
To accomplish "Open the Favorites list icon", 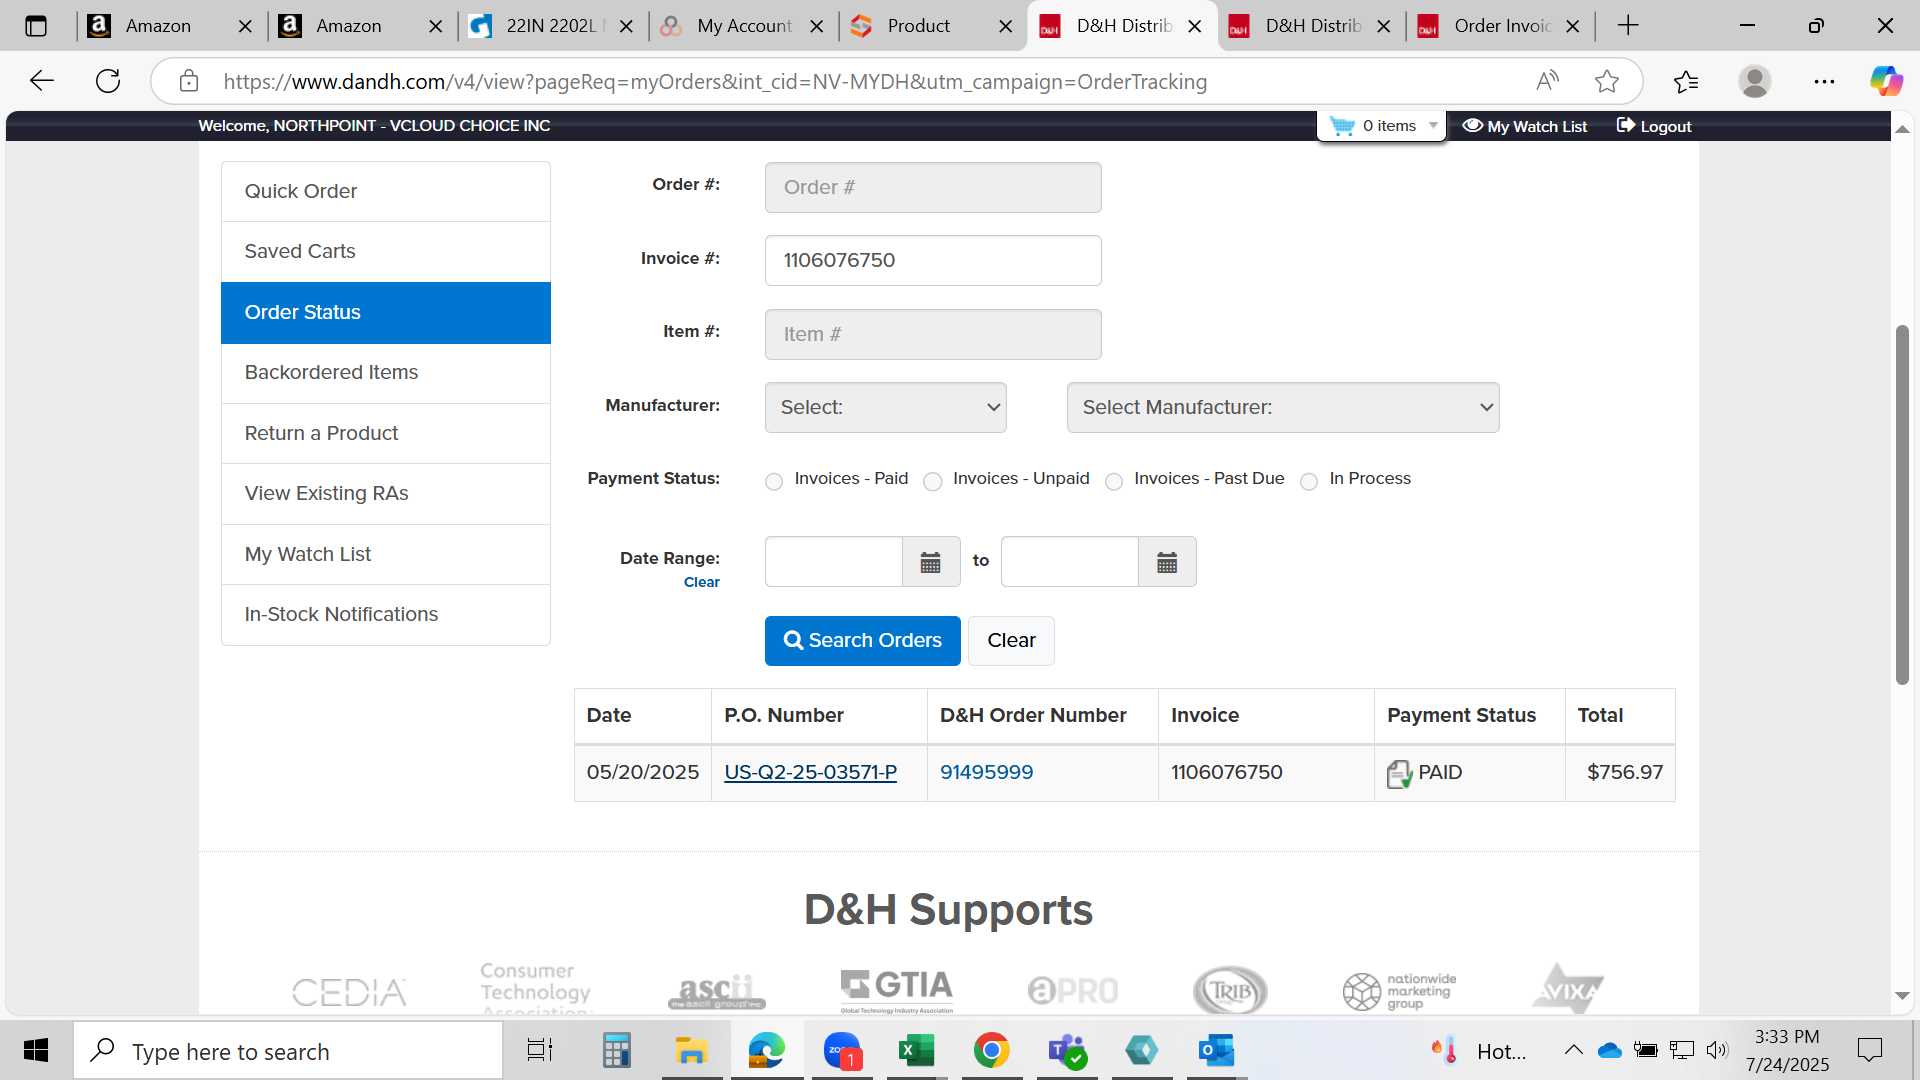I will pyautogui.click(x=1686, y=81).
